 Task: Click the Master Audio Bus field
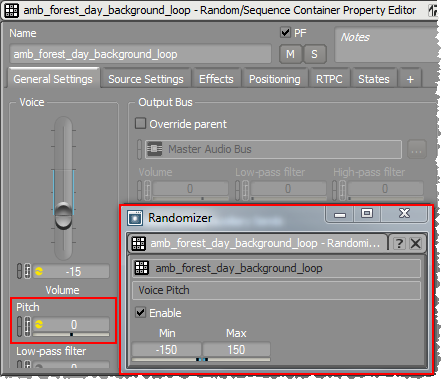tap(273, 149)
